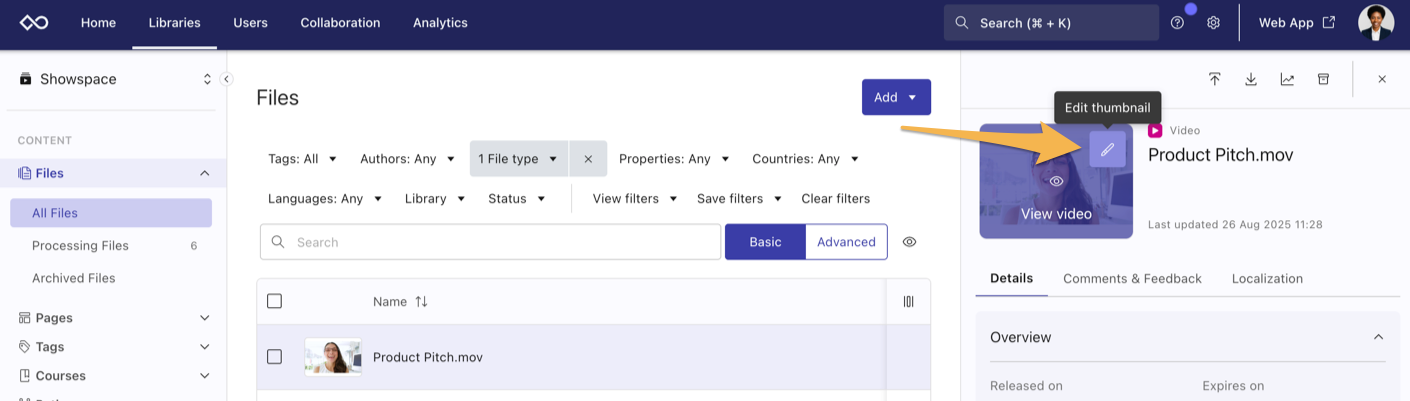Download the Product Pitch.mov file
1410x401 pixels.
(1251, 79)
